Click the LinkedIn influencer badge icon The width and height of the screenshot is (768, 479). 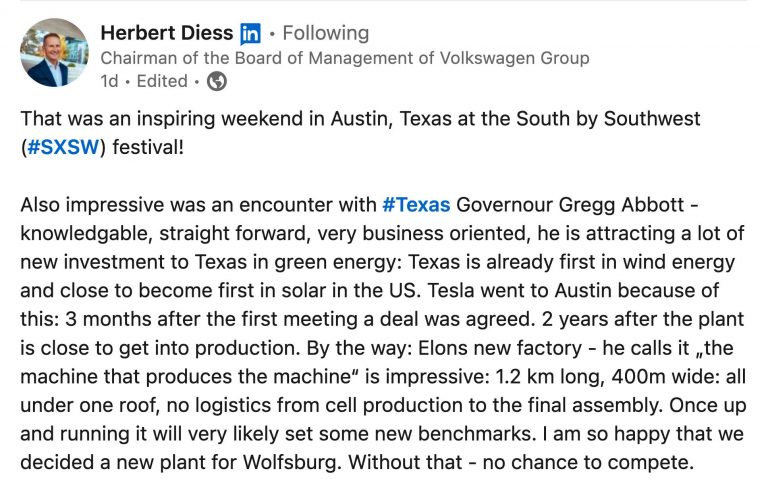(x=250, y=34)
